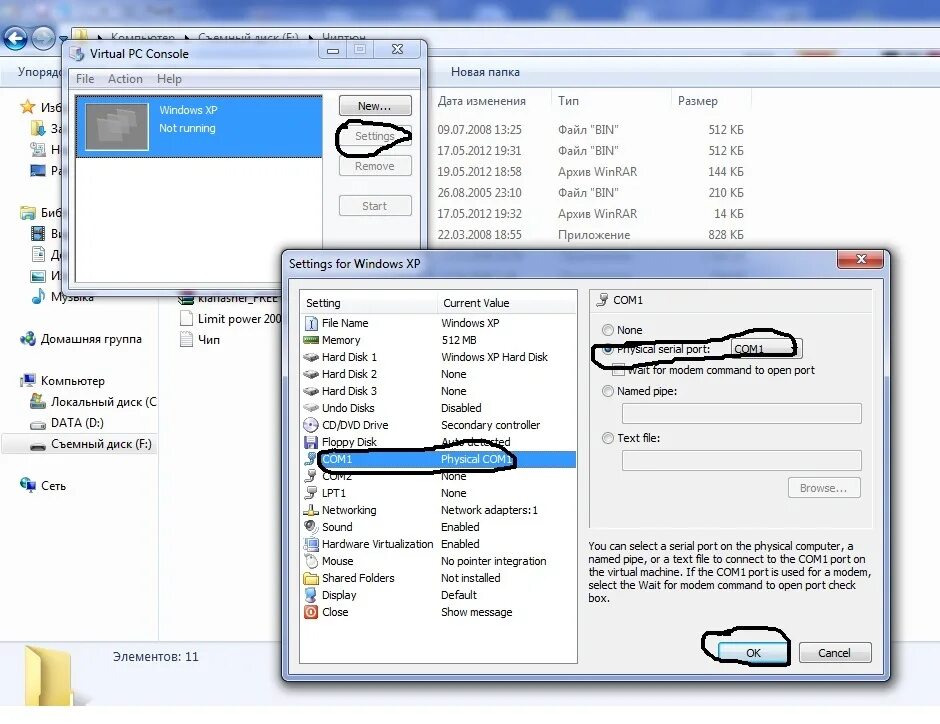Select the Text file radio button
Image resolution: width=940 pixels, height=724 pixels.
click(x=608, y=438)
